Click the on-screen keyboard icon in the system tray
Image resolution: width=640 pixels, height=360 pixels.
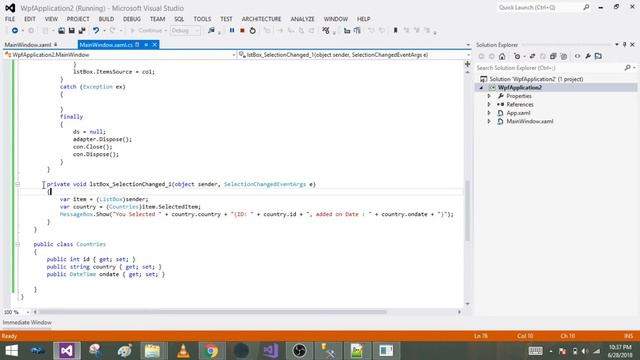coord(535,351)
